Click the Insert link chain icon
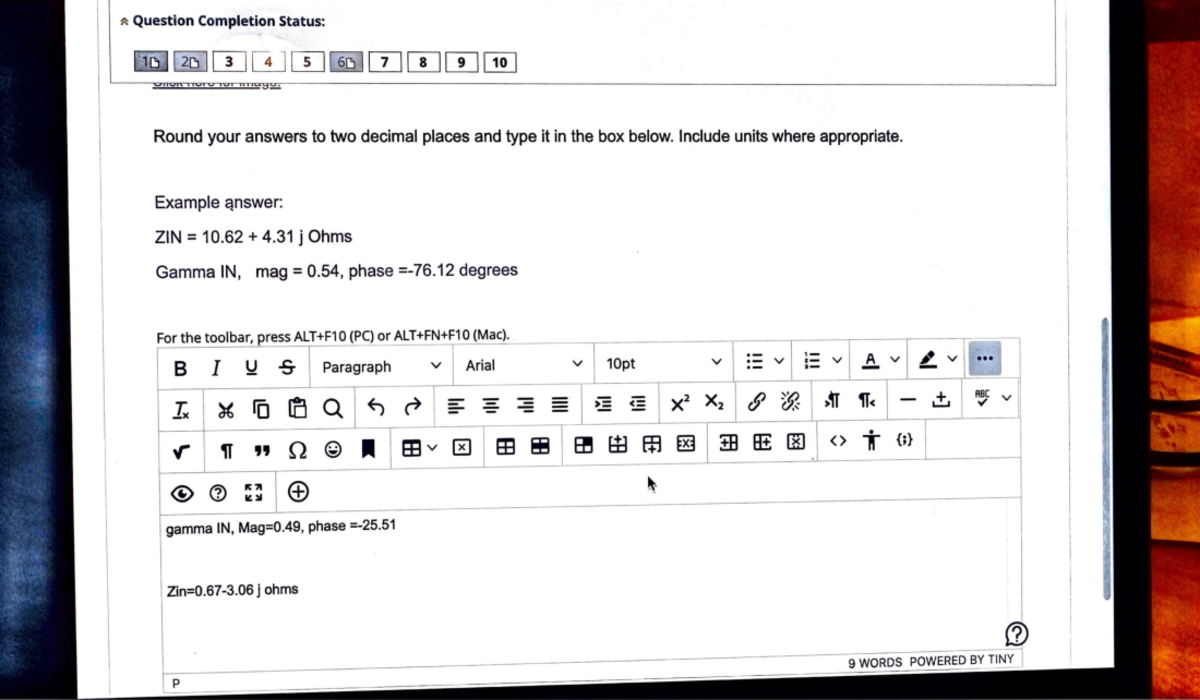1200x700 pixels. 758,403
